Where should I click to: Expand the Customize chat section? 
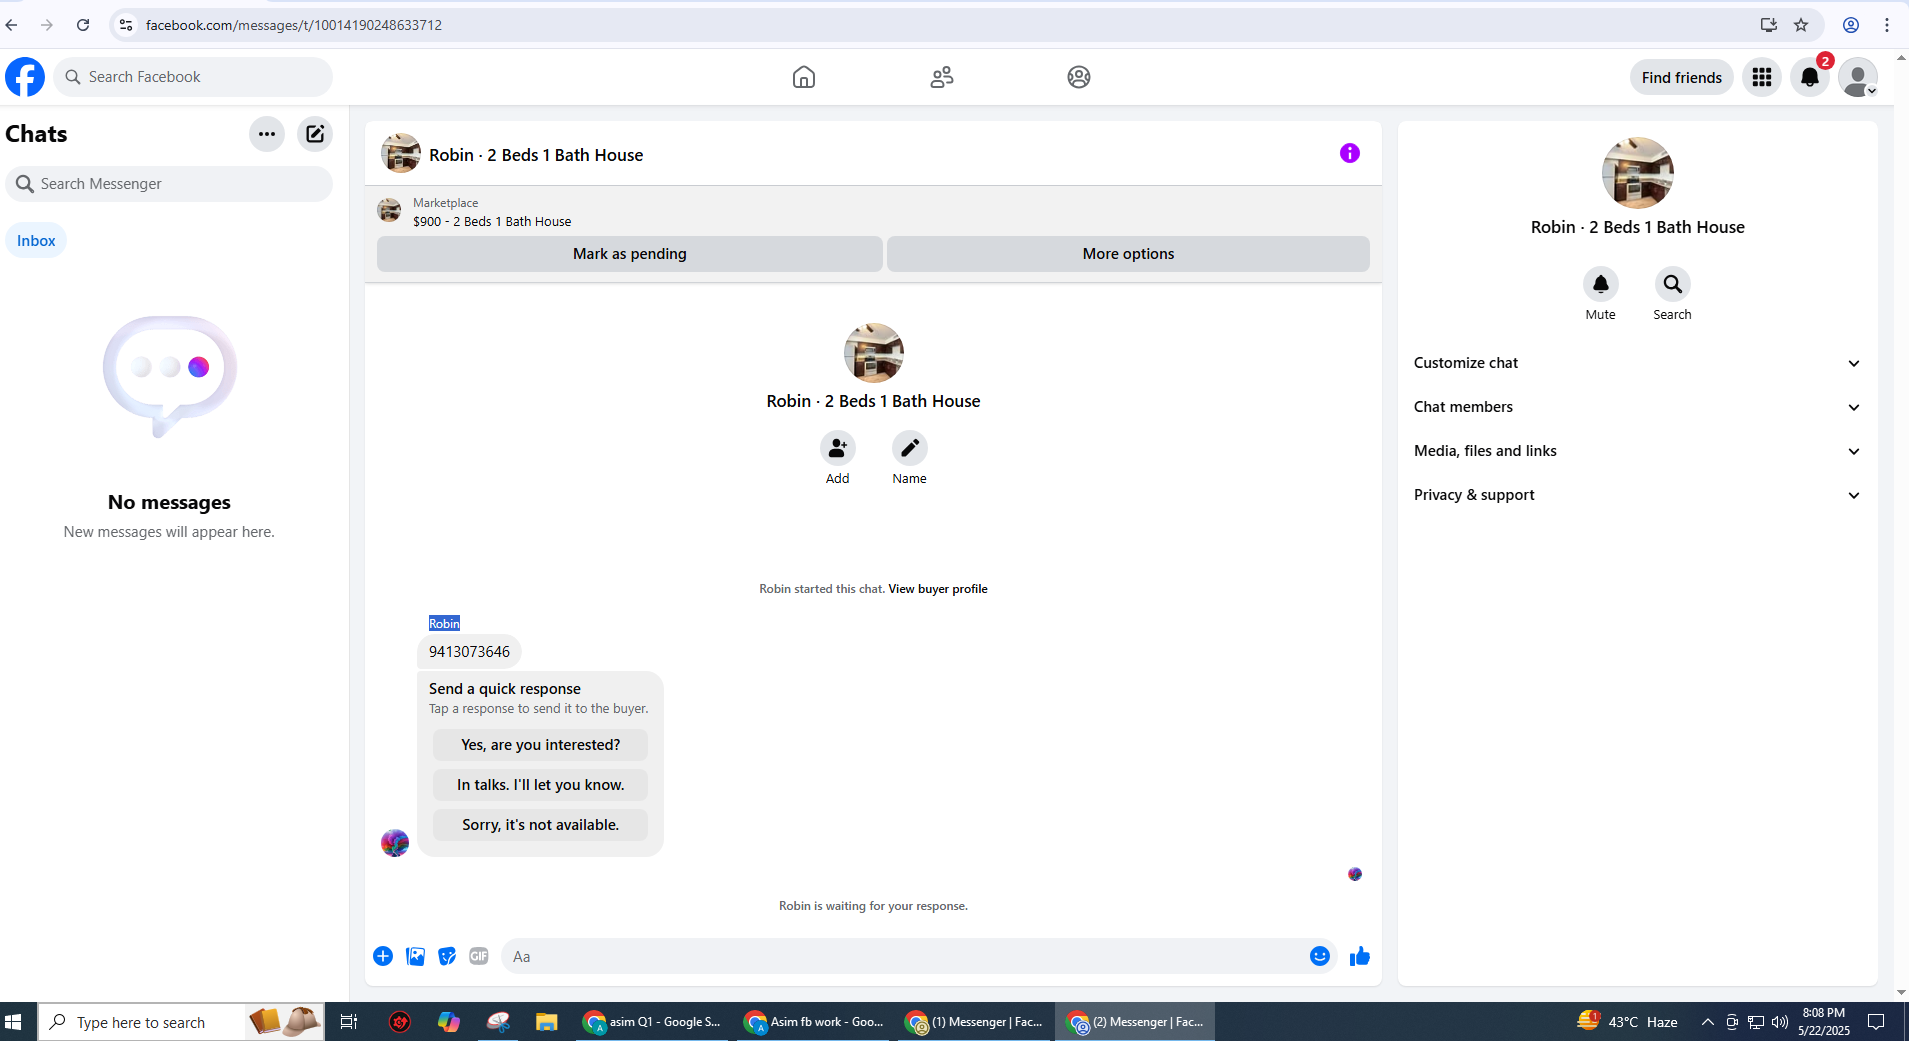(x=1638, y=363)
